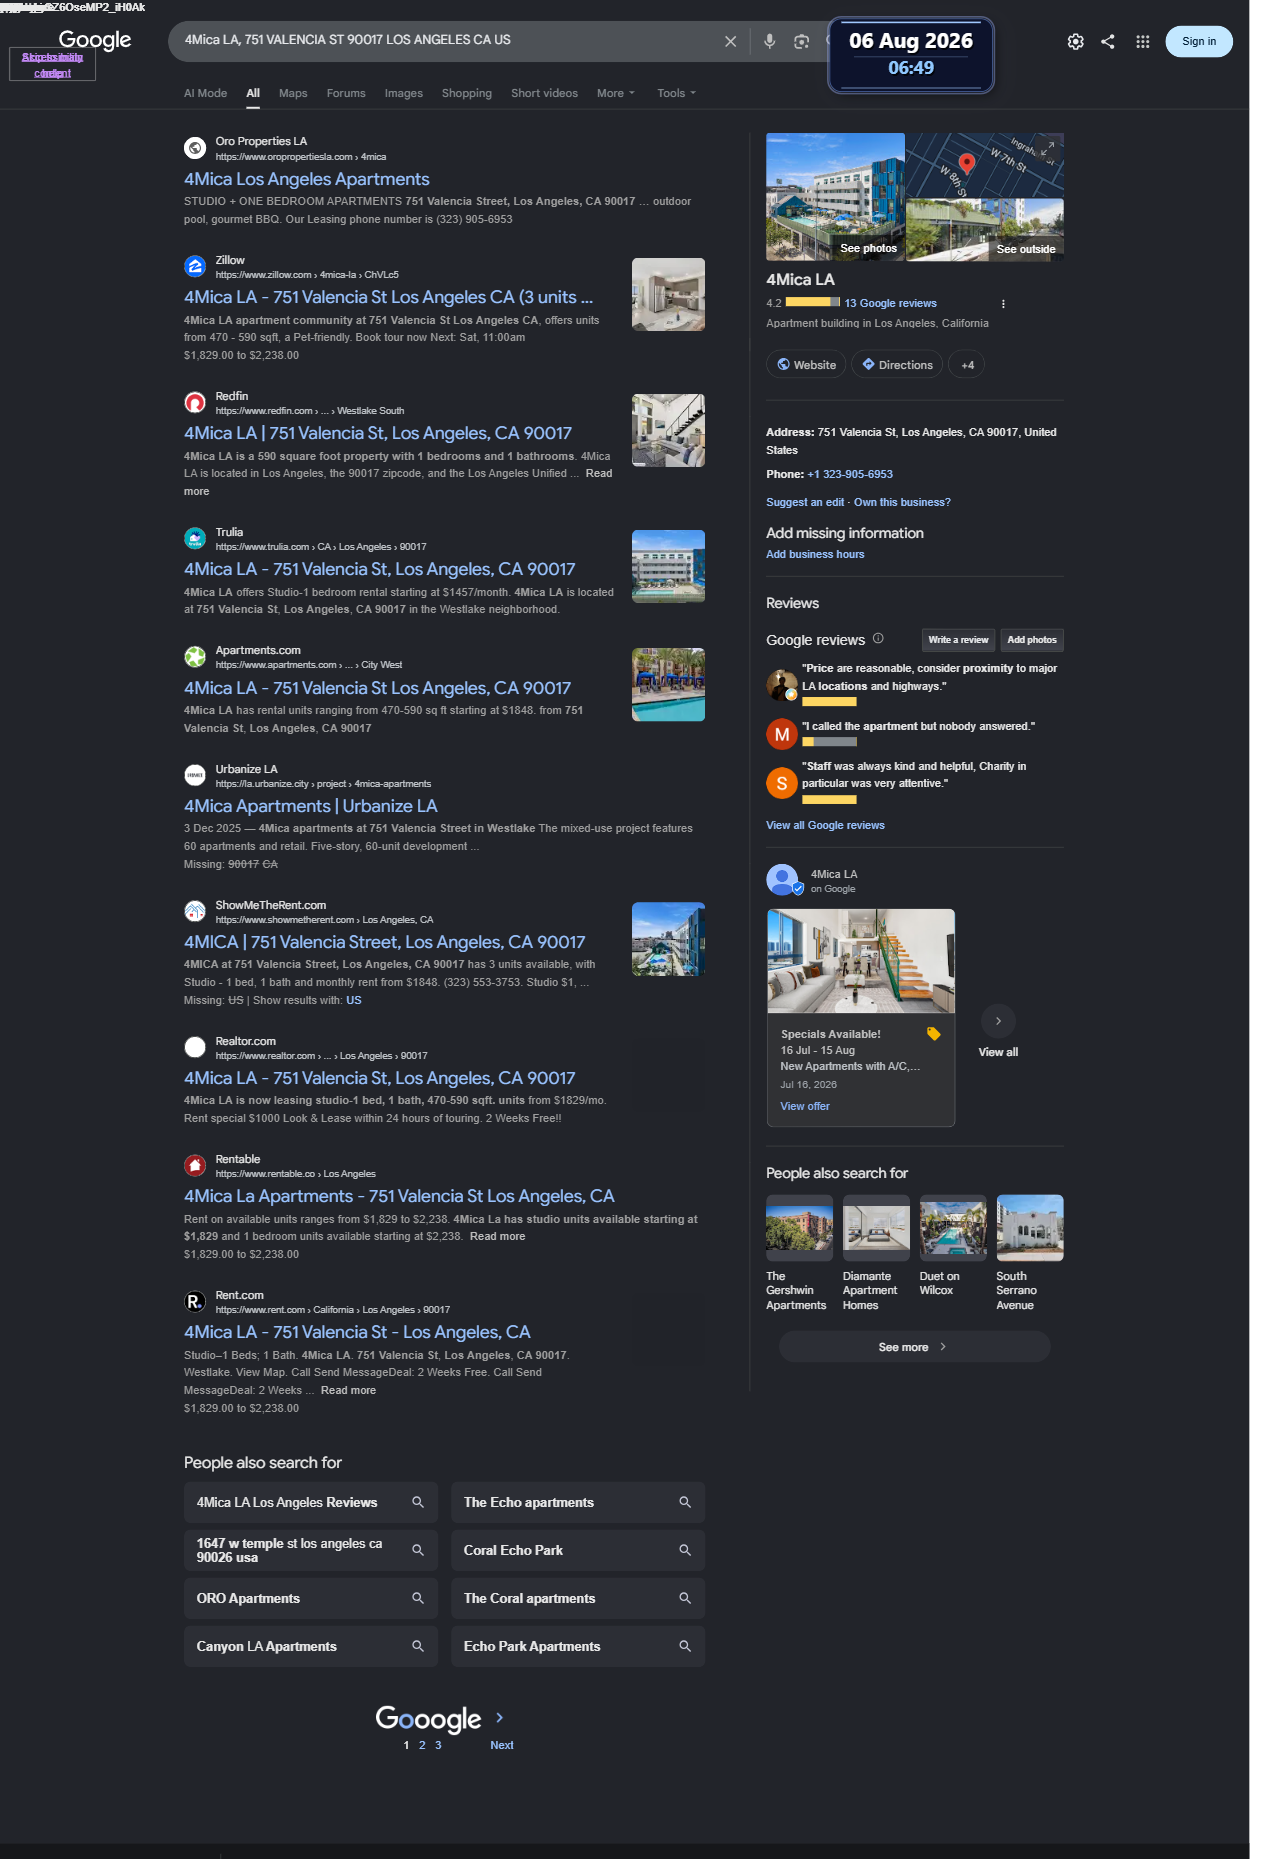Click the Zillow site favicon

tap(195, 266)
